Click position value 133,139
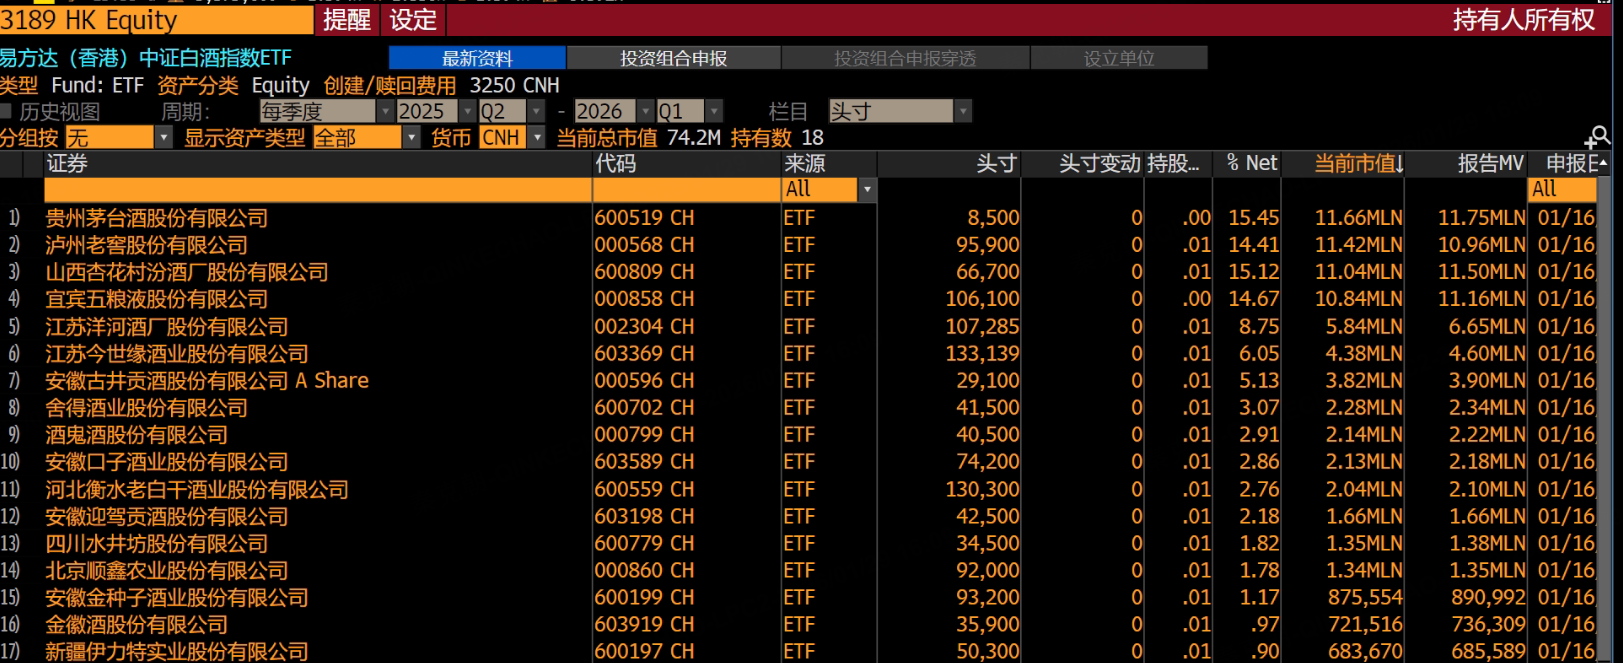 982,353
